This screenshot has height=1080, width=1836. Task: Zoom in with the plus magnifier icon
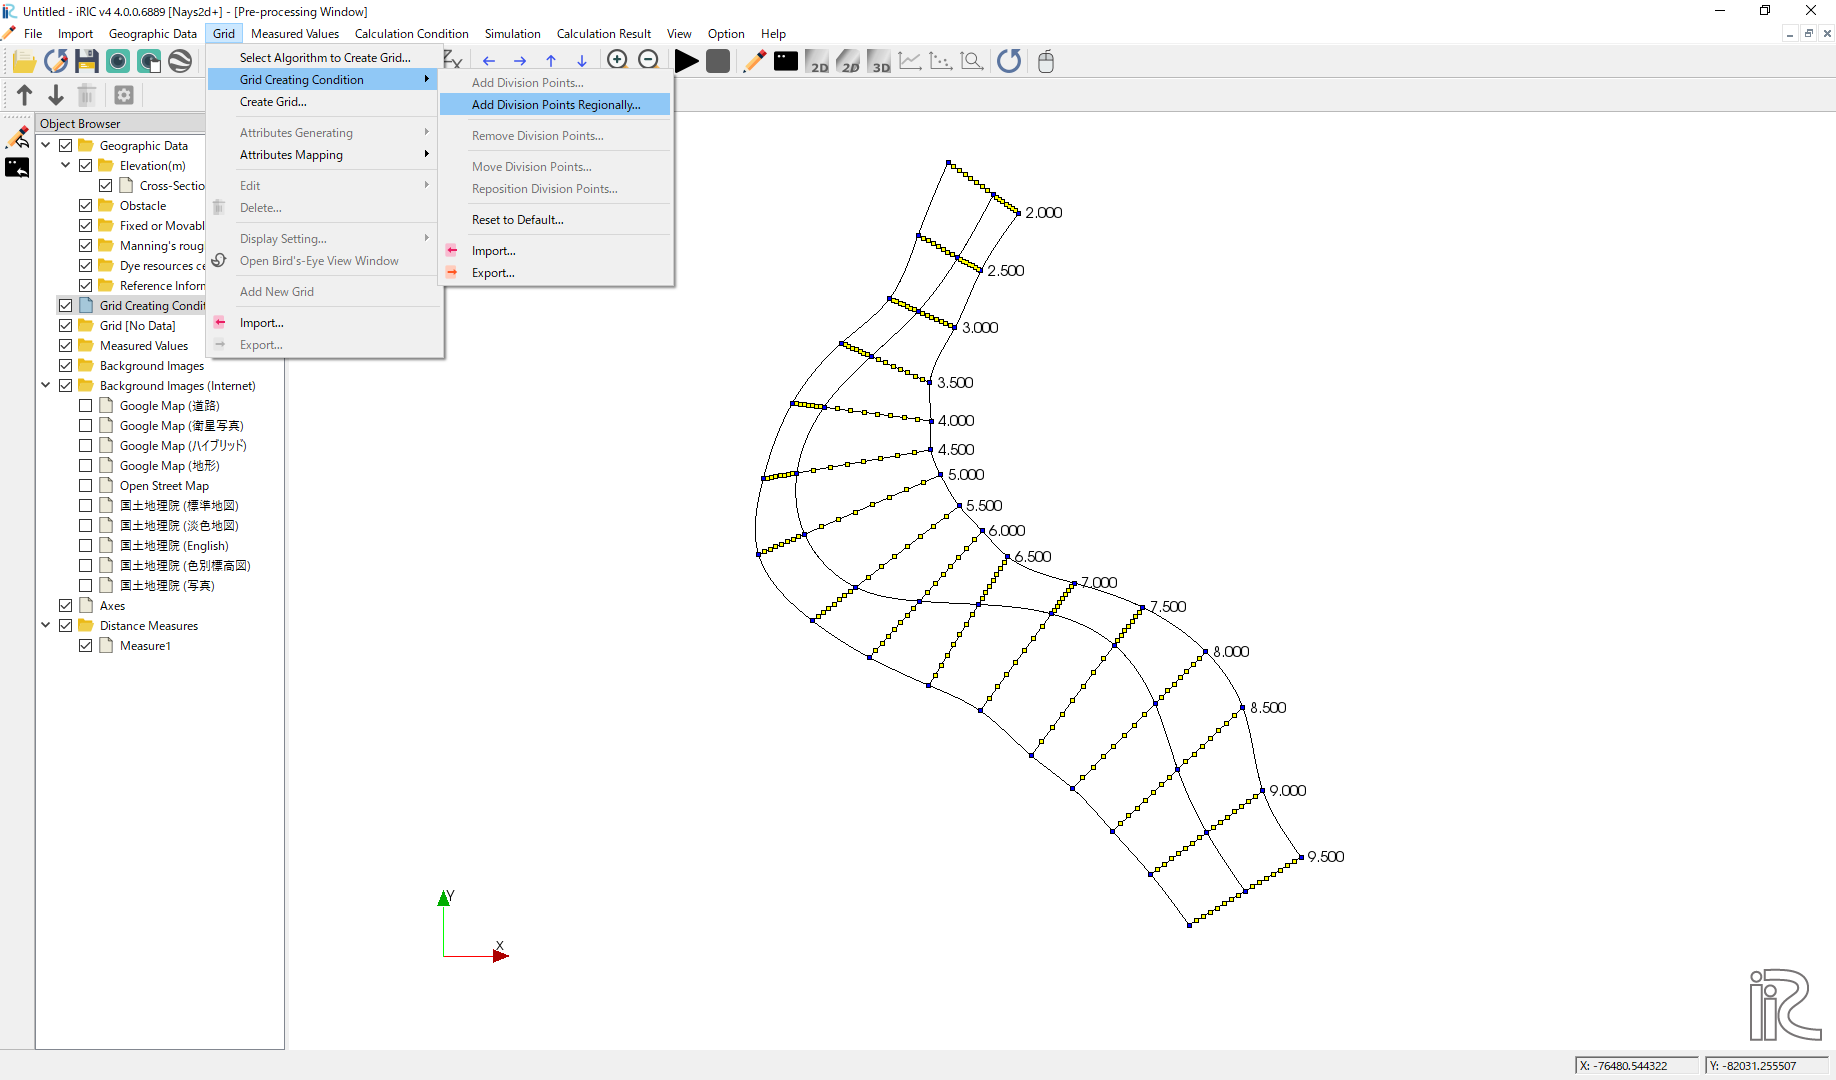(617, 60)
